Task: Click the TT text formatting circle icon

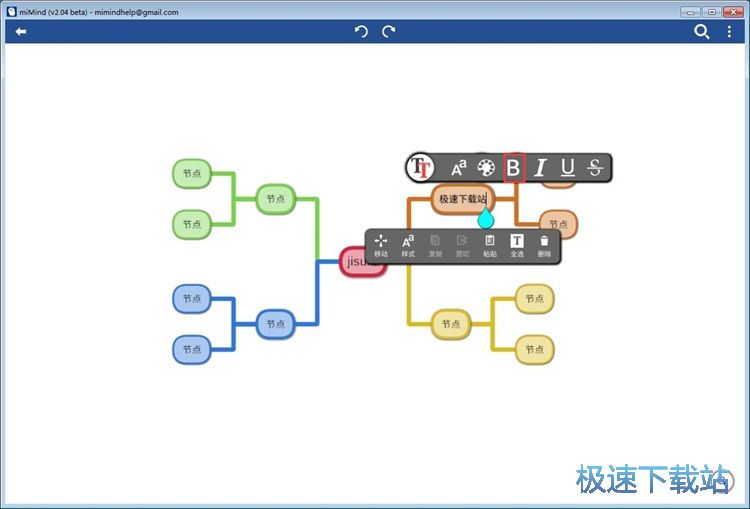Action: click(x=420, y=167)
